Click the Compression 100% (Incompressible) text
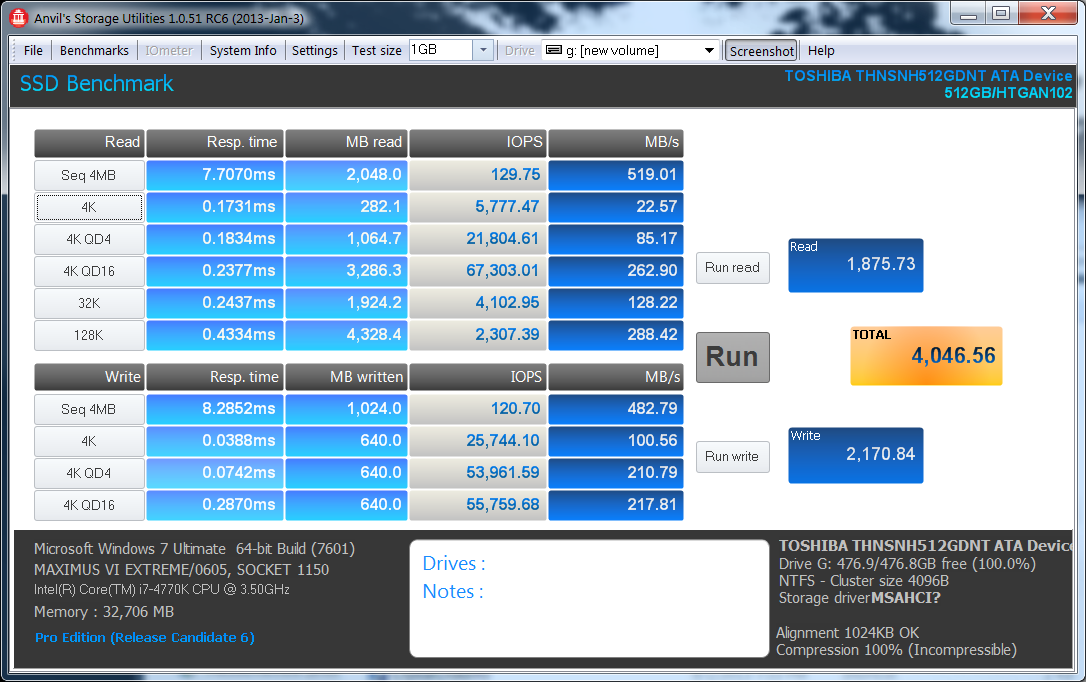The width and height of the screenshot is (1086, 682). pos(896,650)
